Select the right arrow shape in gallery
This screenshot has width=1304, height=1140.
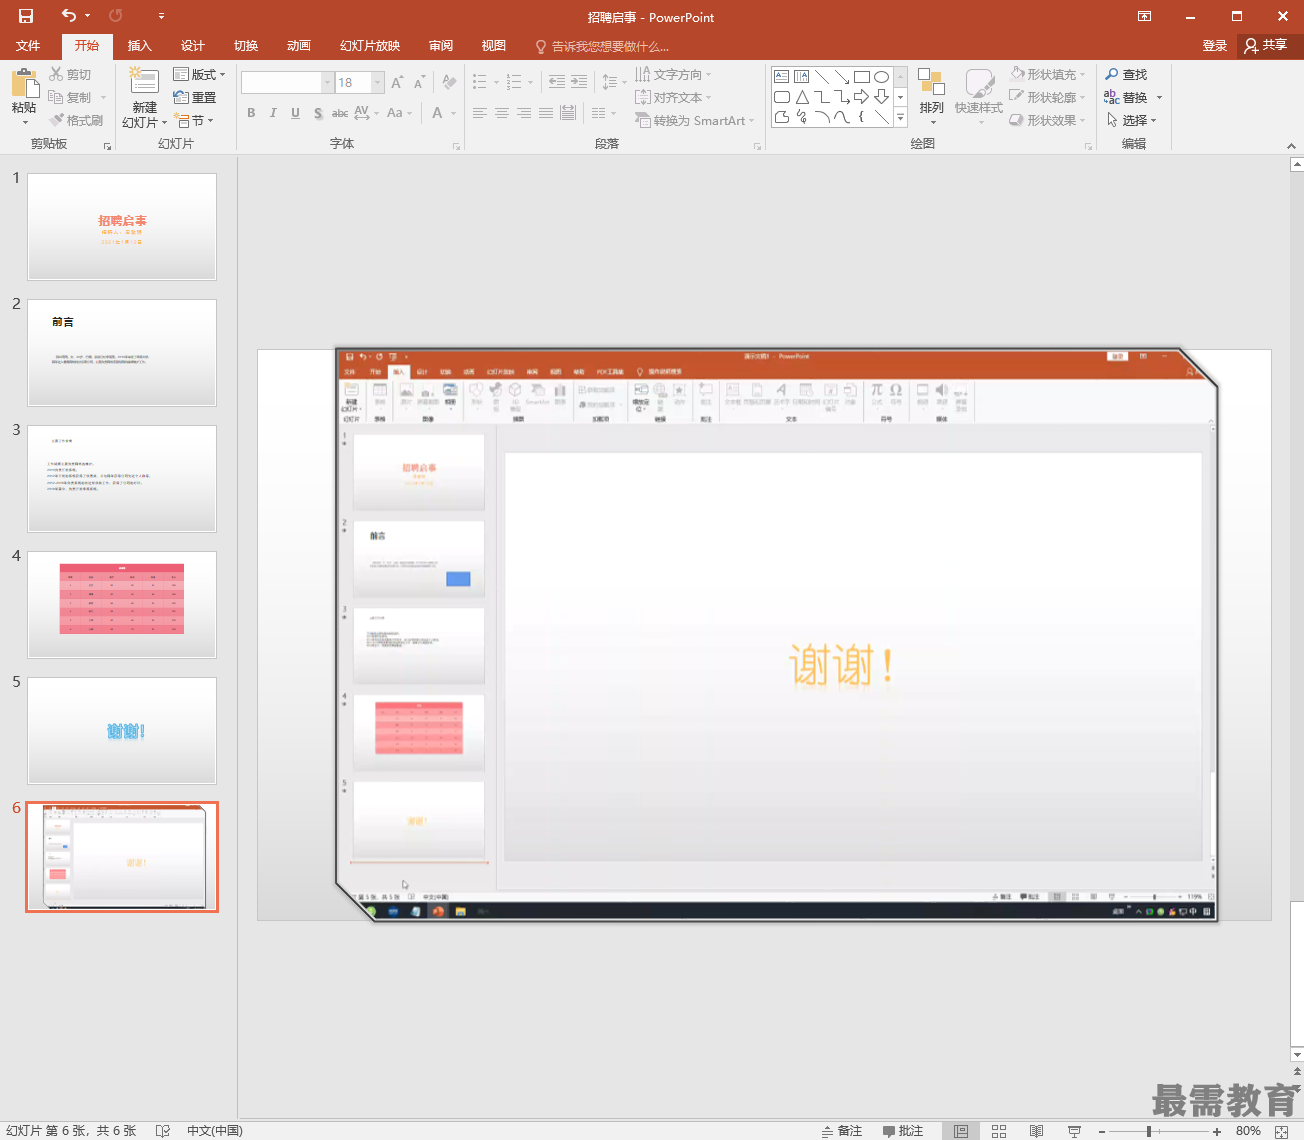coord(861,97)
